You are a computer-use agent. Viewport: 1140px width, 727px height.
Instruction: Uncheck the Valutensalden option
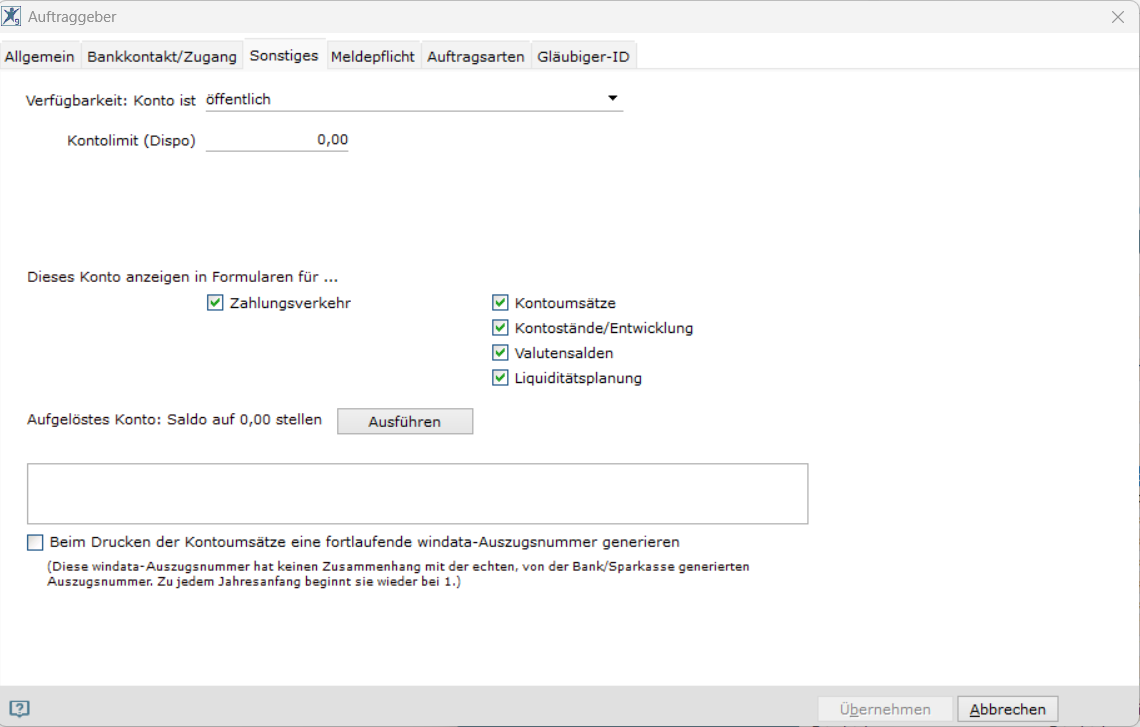tap(499, 353)
